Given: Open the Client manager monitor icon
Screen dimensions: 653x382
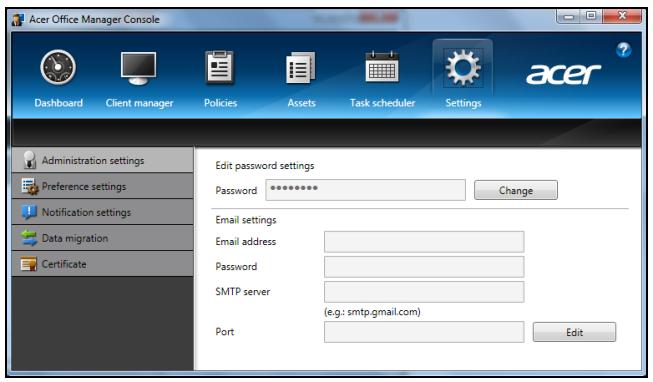Looking at the screenshot, I should point(138,68).
